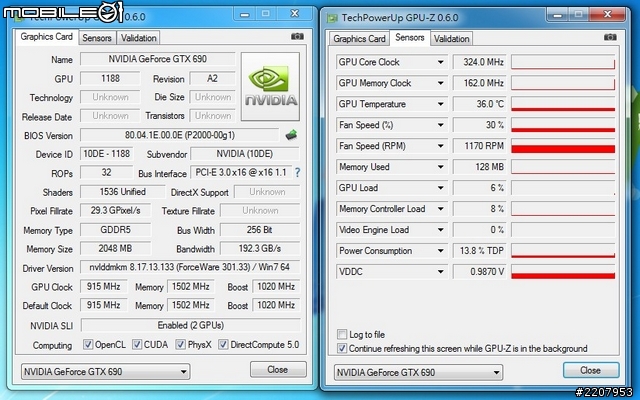Toggle the CUDA checkbox

click(137, 344)
